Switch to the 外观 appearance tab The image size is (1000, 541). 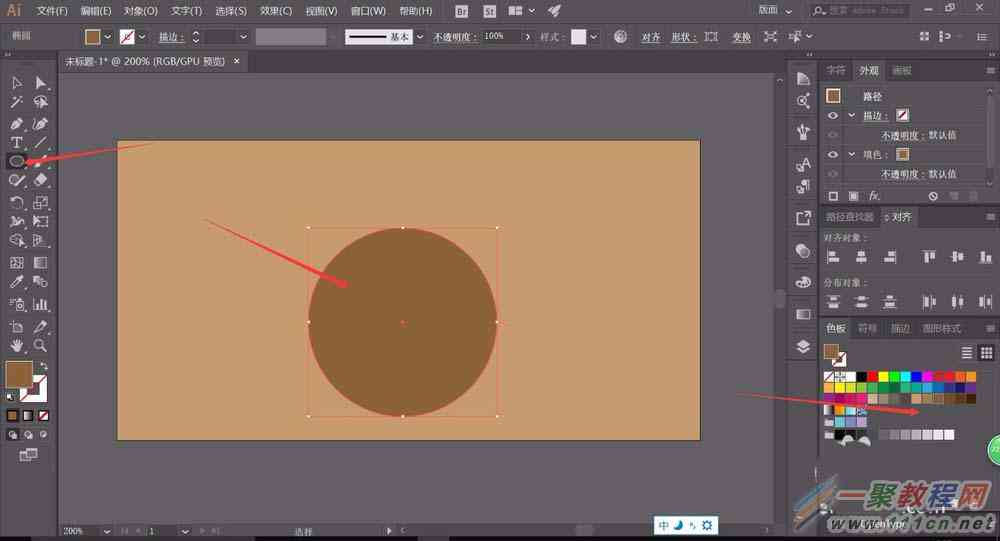pos(869,70)
